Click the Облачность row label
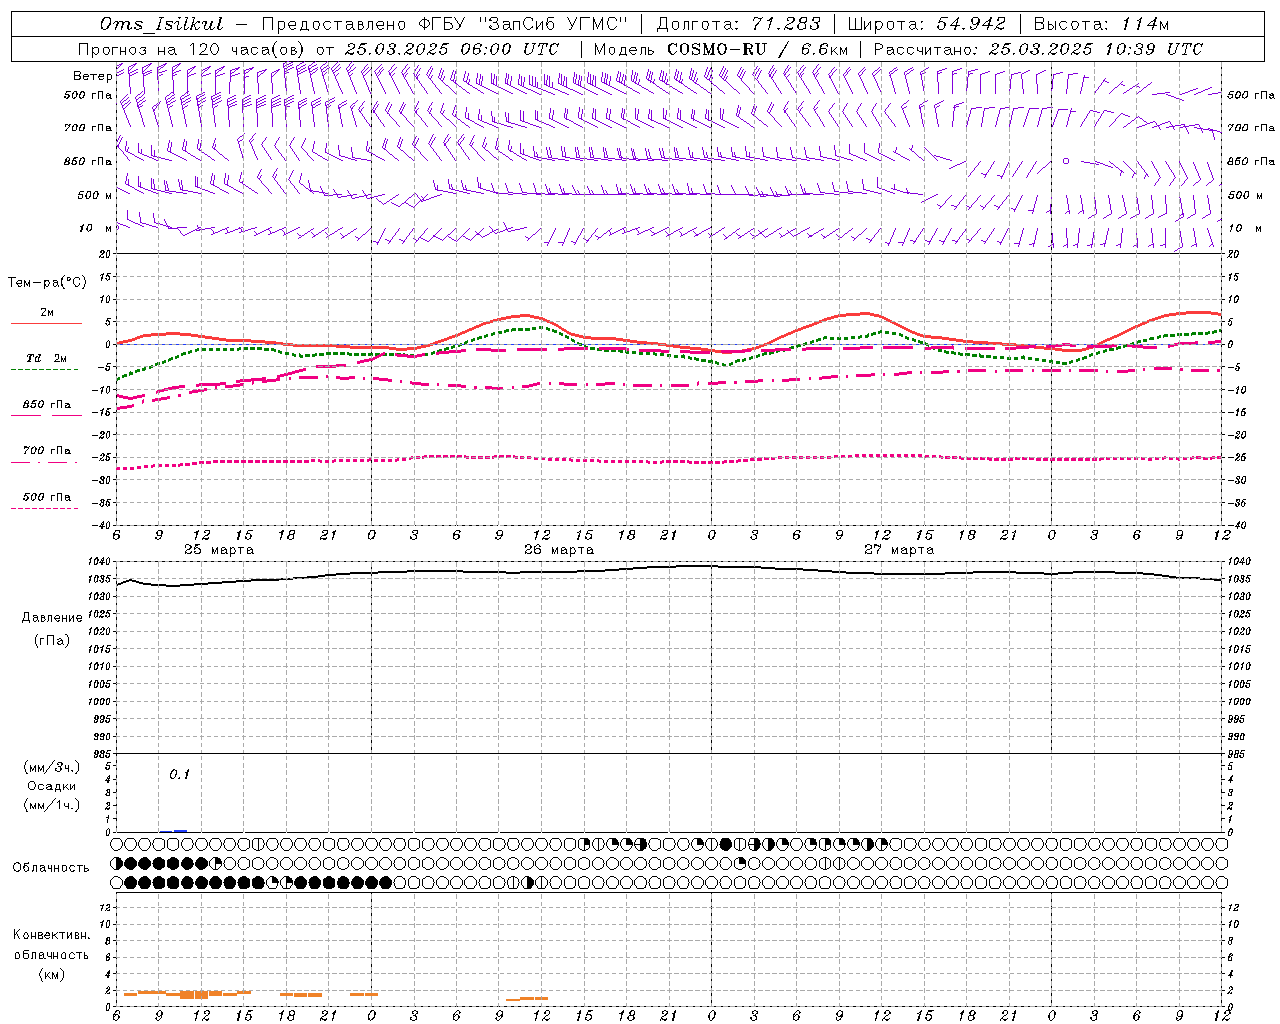This screenshot has width=1280, height=1024. [x=51, y=867]
